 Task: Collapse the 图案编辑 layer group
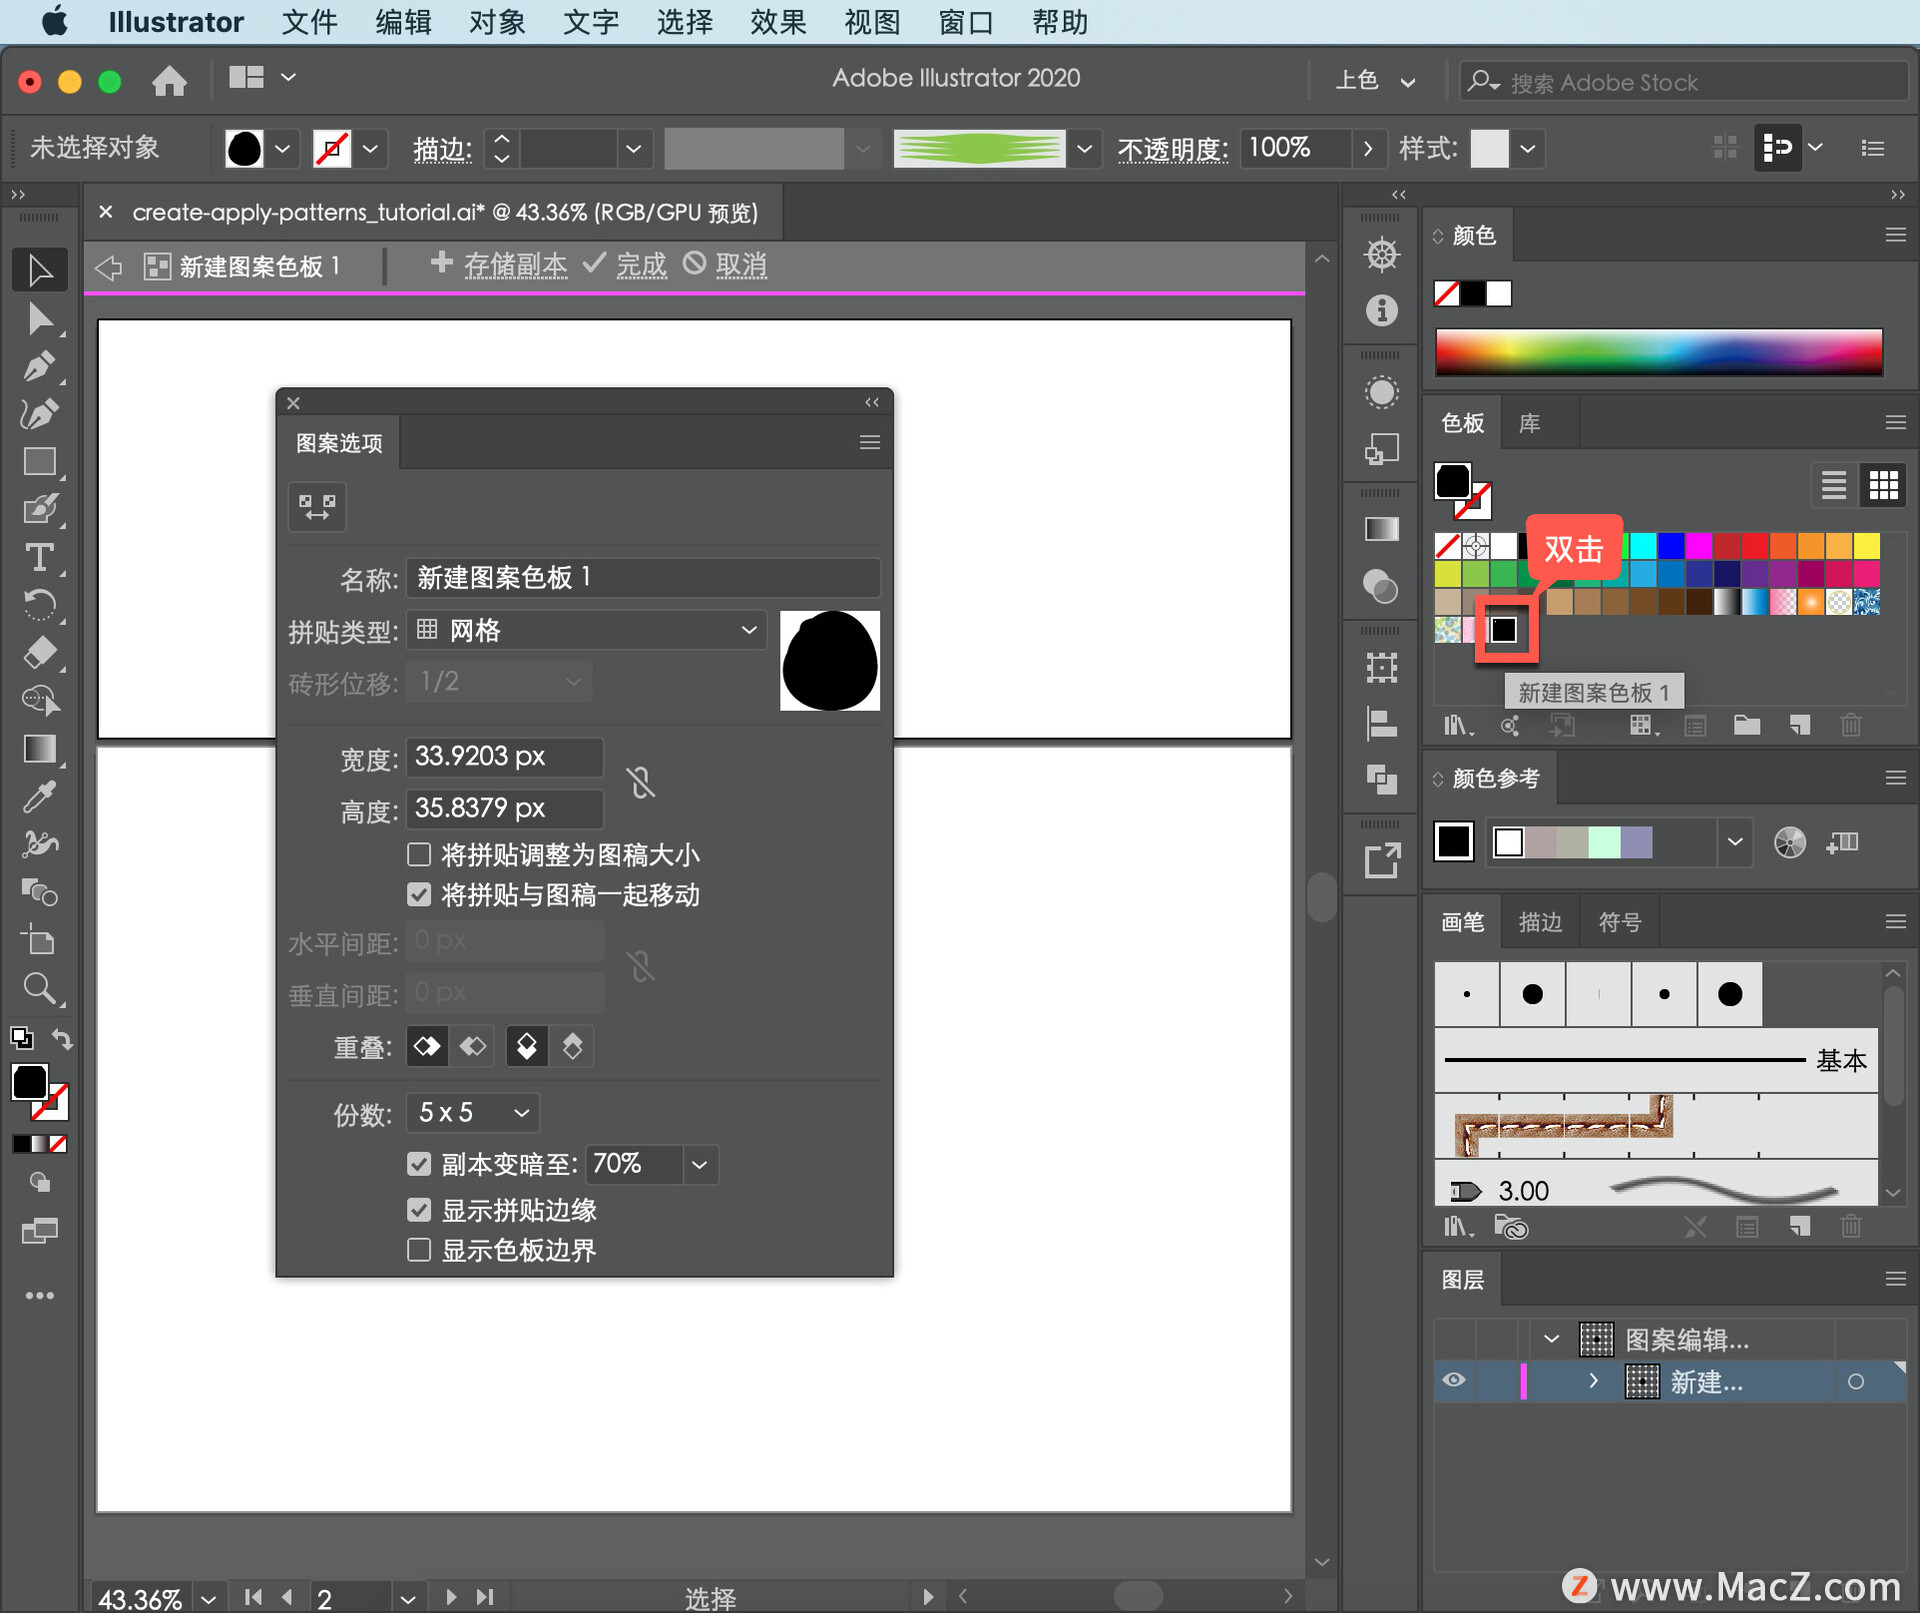pyautogui.click(x=1551, y=1339)
